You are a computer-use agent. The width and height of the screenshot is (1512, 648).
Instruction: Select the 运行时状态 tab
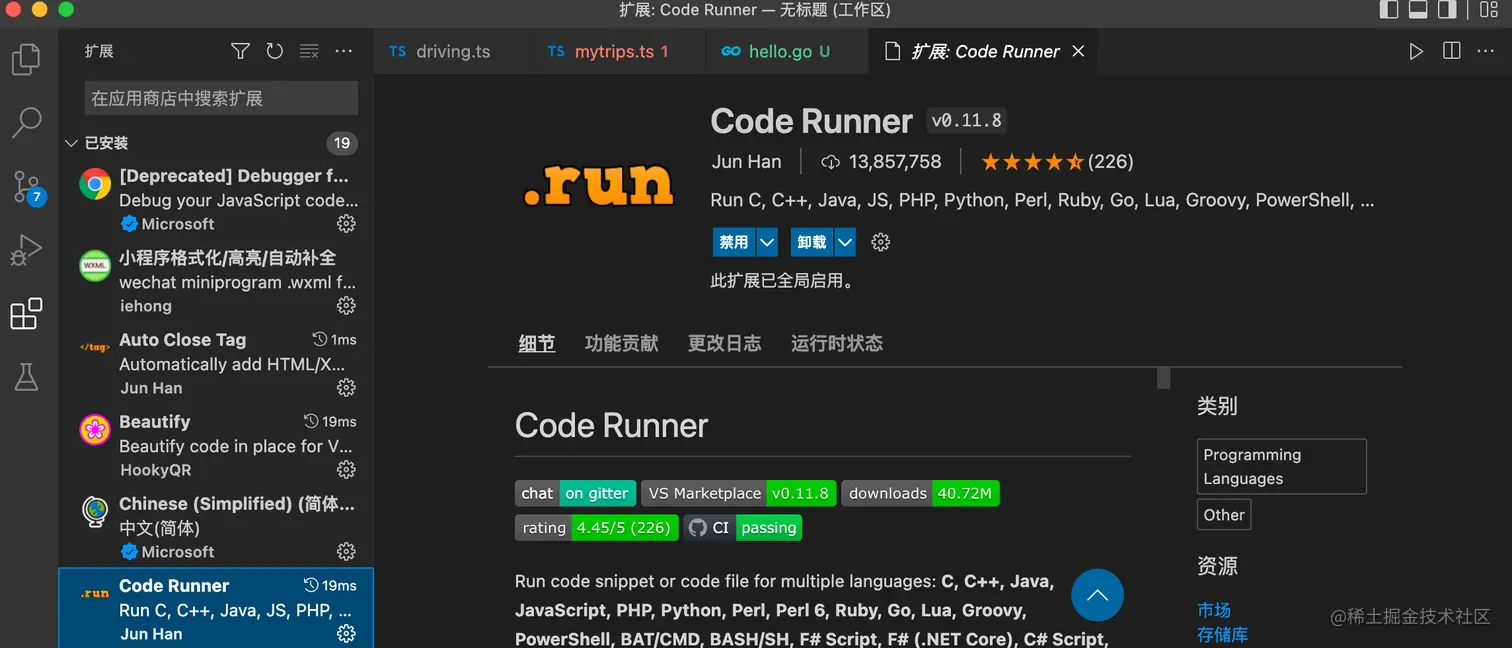click(x=837, y=343)
